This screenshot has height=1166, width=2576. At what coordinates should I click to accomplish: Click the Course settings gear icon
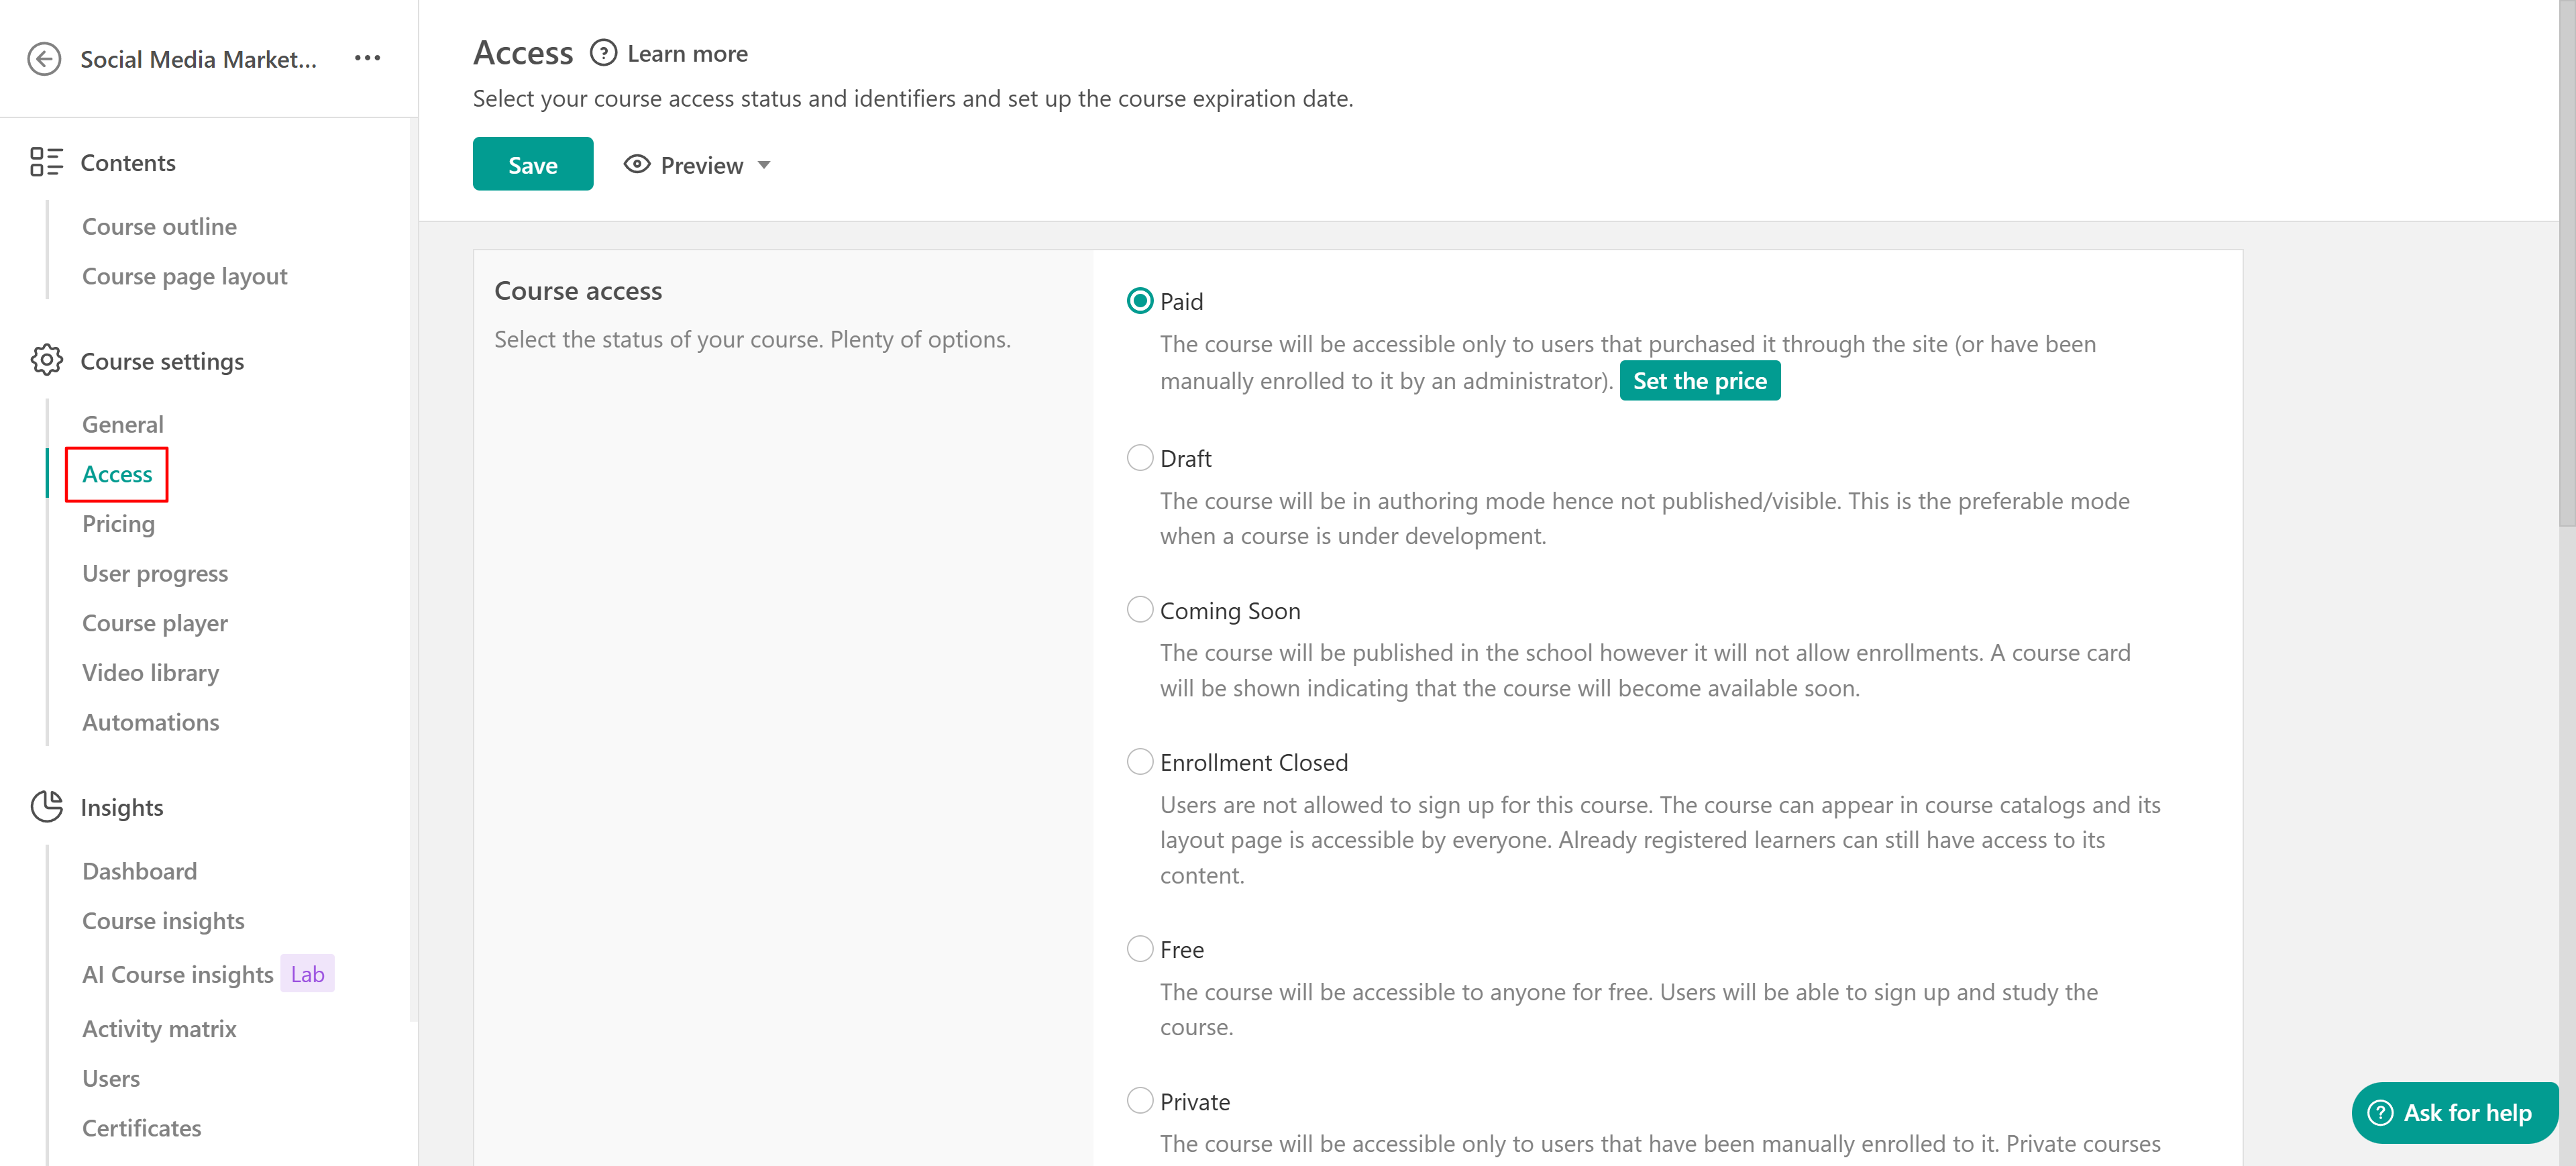[x=46, y=360]
